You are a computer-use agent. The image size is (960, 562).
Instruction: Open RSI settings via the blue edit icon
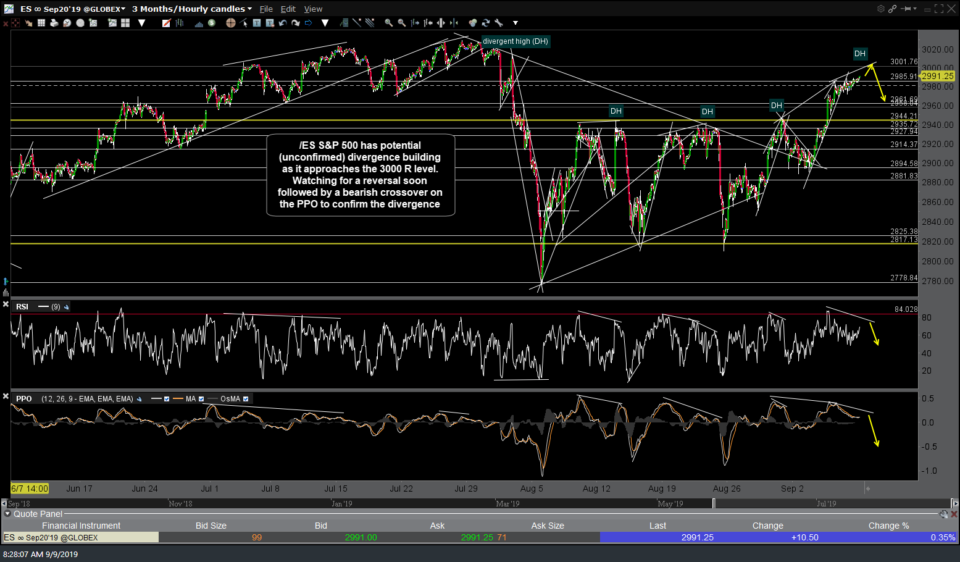point(66,307)
